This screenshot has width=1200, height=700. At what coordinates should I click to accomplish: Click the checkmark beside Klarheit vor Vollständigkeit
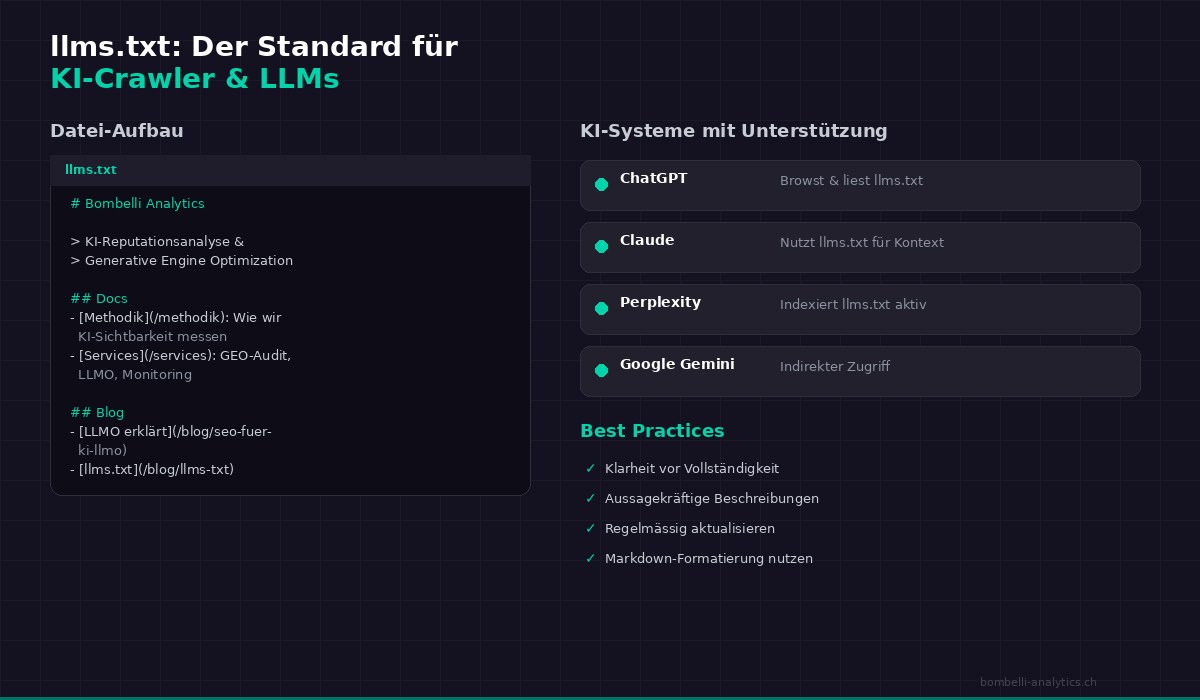click(x=590, y=468)
